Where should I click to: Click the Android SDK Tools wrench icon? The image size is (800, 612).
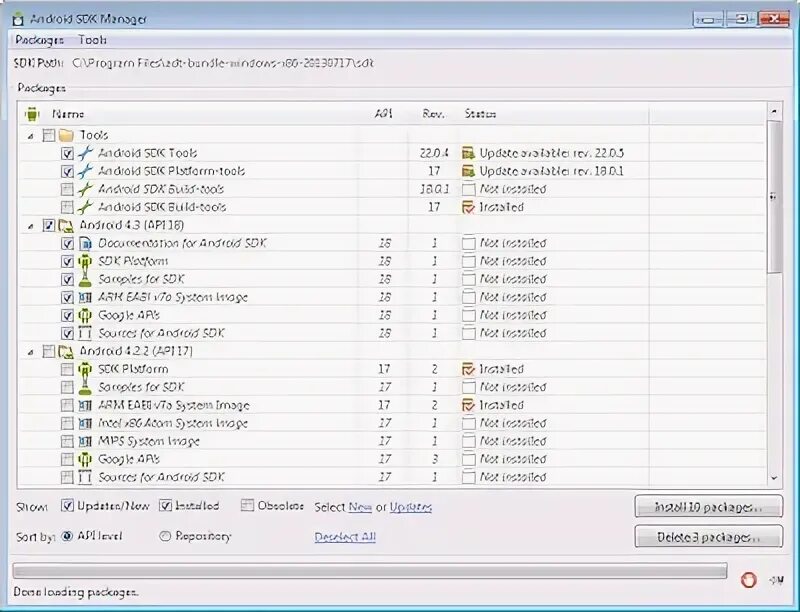(85, 153)
